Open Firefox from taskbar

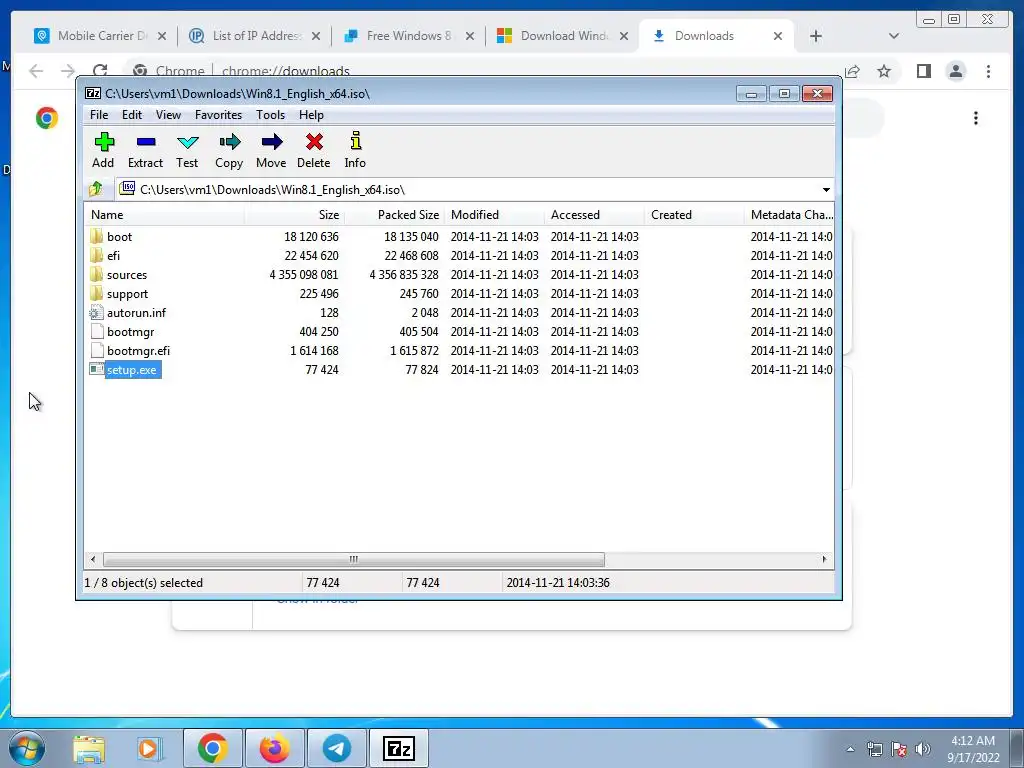(274, 748)
